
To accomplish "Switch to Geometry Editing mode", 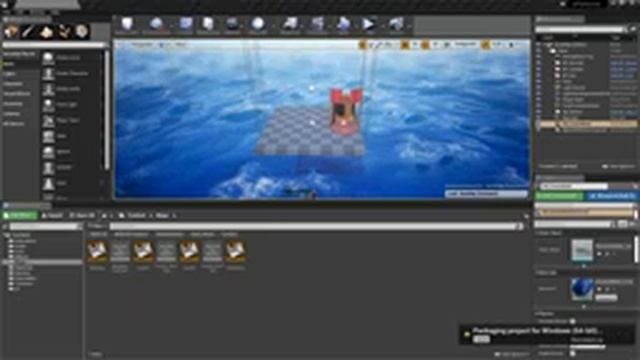I will [82, 31].
